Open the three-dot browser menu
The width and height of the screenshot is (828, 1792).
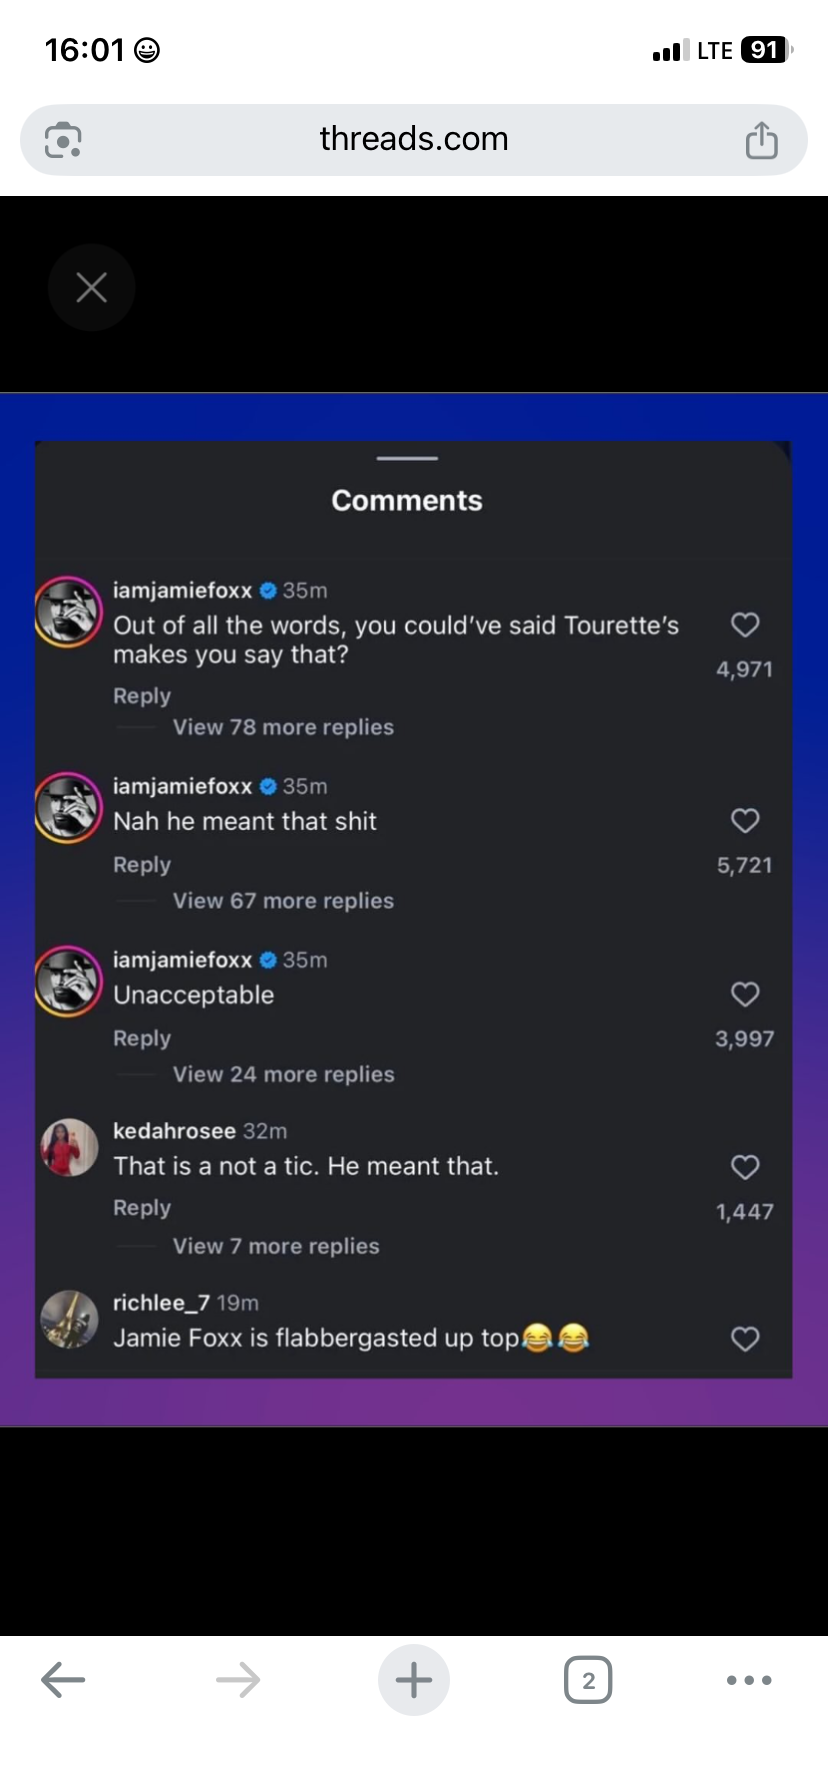click(x=749, y=1680)
